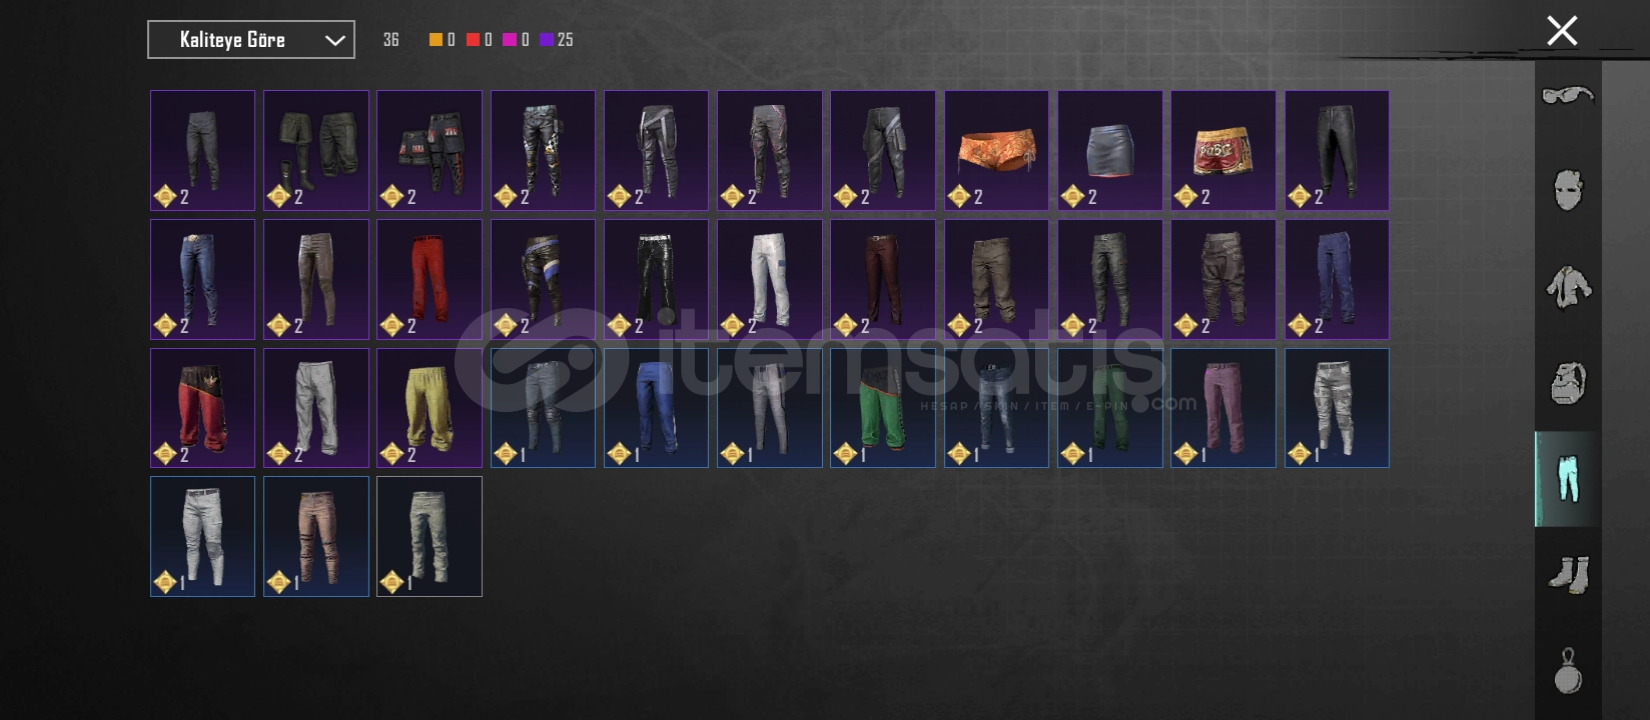Switch to the boots category
1650x720 pixels.
click(x=1568, y=575)
